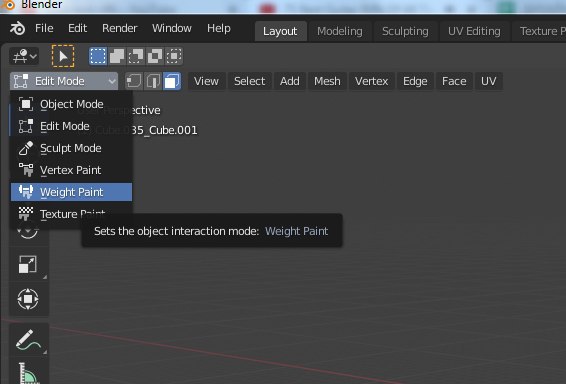
Task: Select the Rotate tool icon
Action: [28, 232]
